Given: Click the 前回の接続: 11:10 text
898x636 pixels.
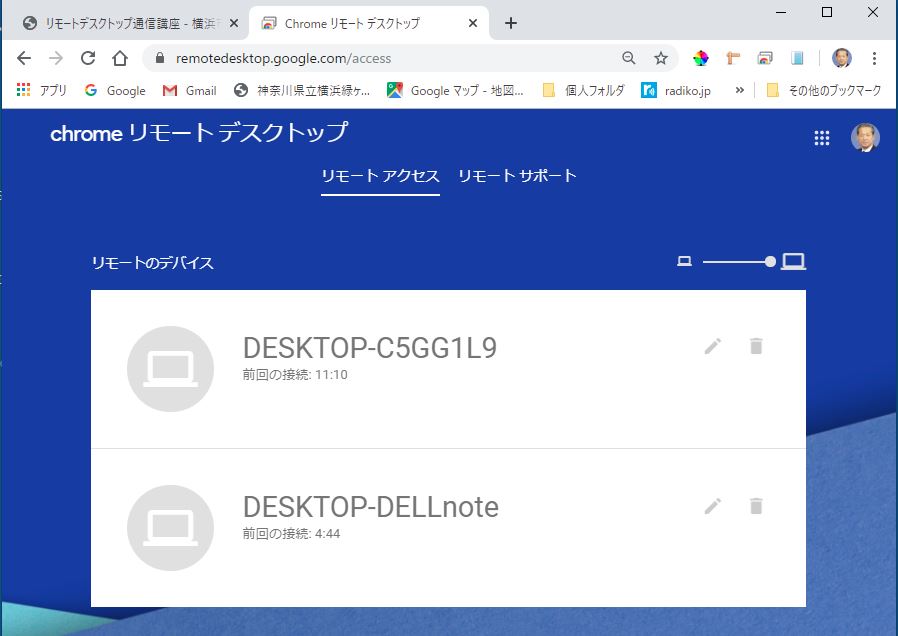Looking at the screenshot, I should (x=295, y=375).
